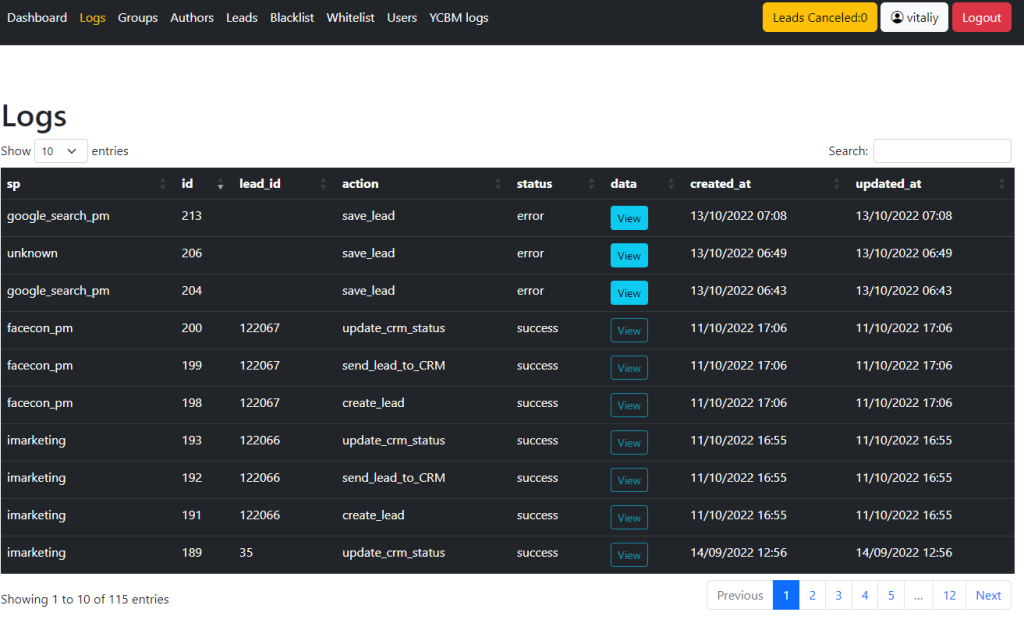1024x630 pixels.
Task: Click the Logout button
Action: (x=981, y=18)
